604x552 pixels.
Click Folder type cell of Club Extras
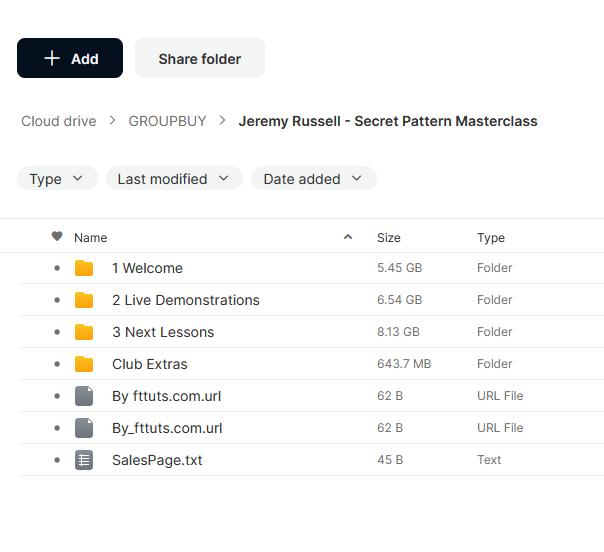coord(495,364)
